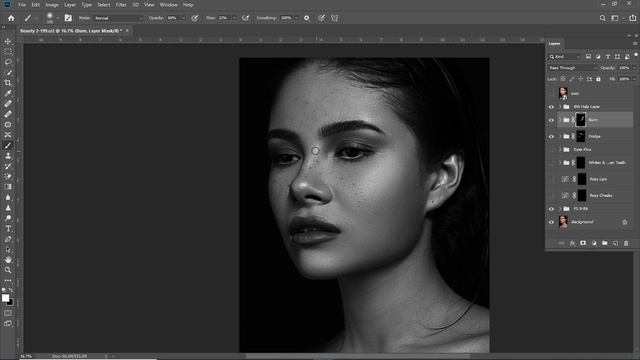Screen dimensions: 640x360
Task: Select the Crop tool
Action: [8, 83]
